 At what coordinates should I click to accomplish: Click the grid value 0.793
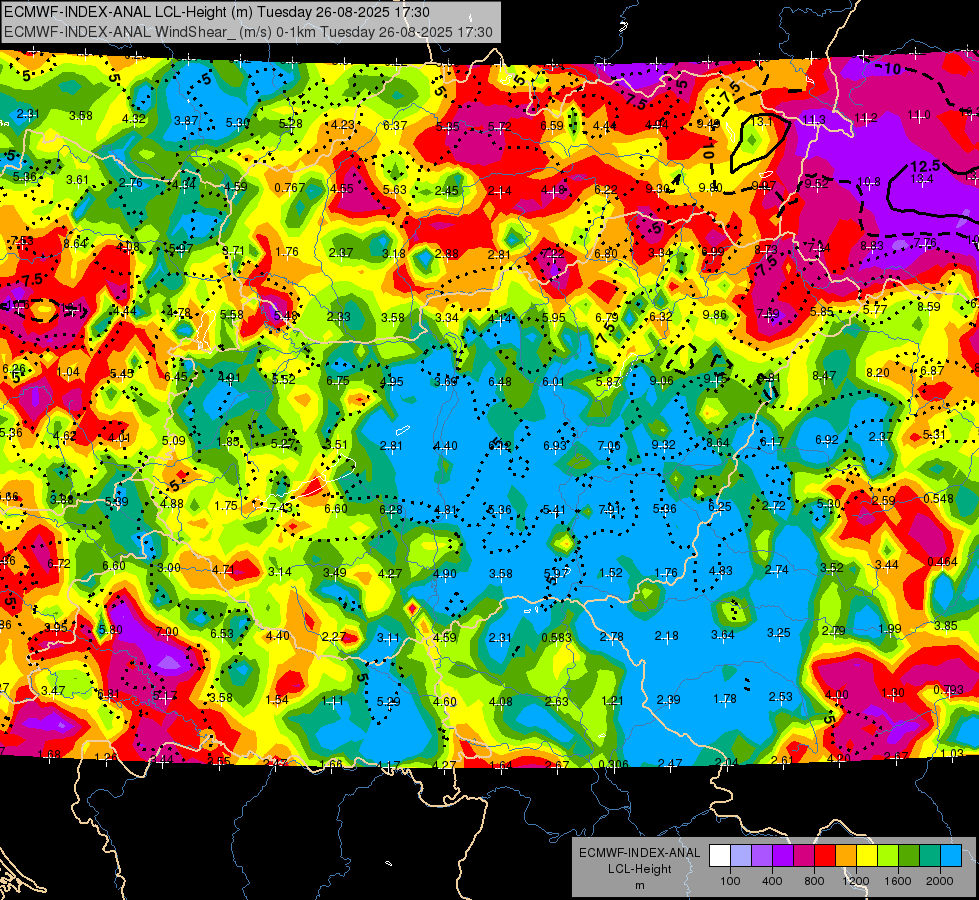click(x=948, y=690)
